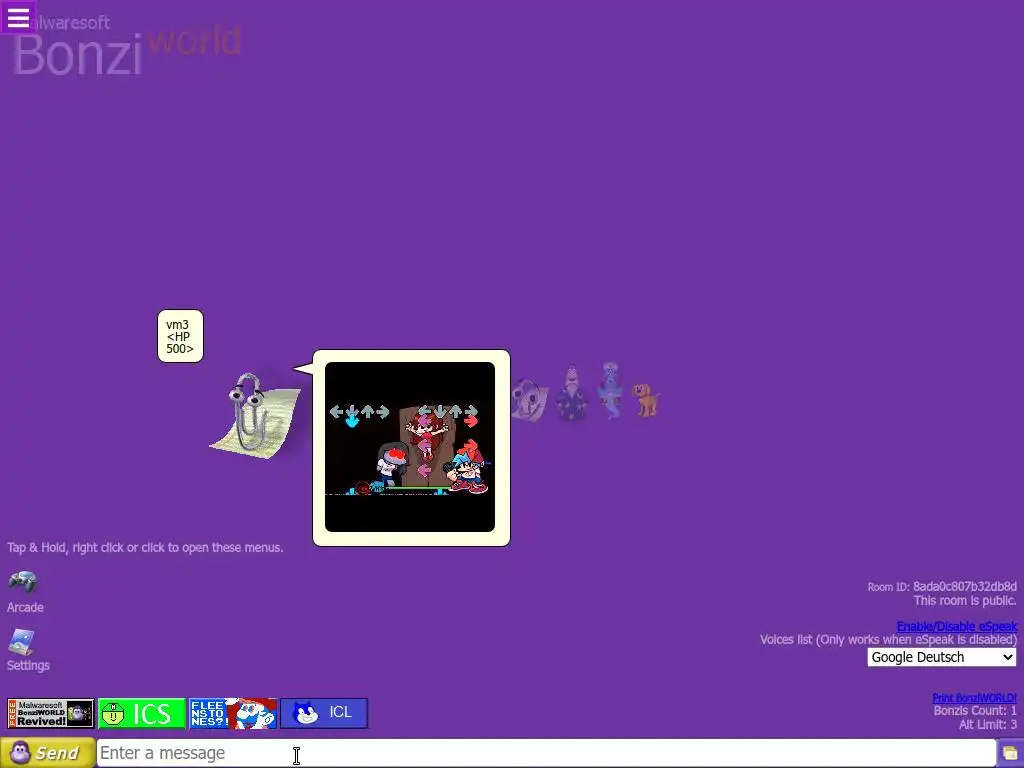Click the faded Links character icon
Screen dimensions: 1024x768
(529, 400)
